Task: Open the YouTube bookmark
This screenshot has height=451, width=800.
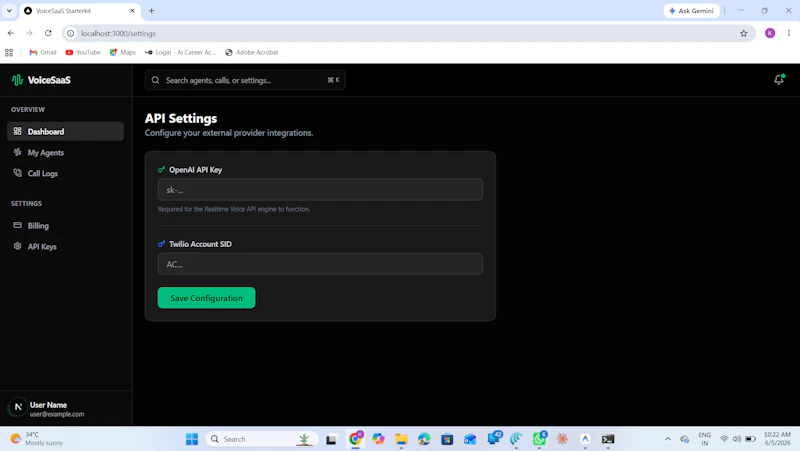Action: click(83, 52)
